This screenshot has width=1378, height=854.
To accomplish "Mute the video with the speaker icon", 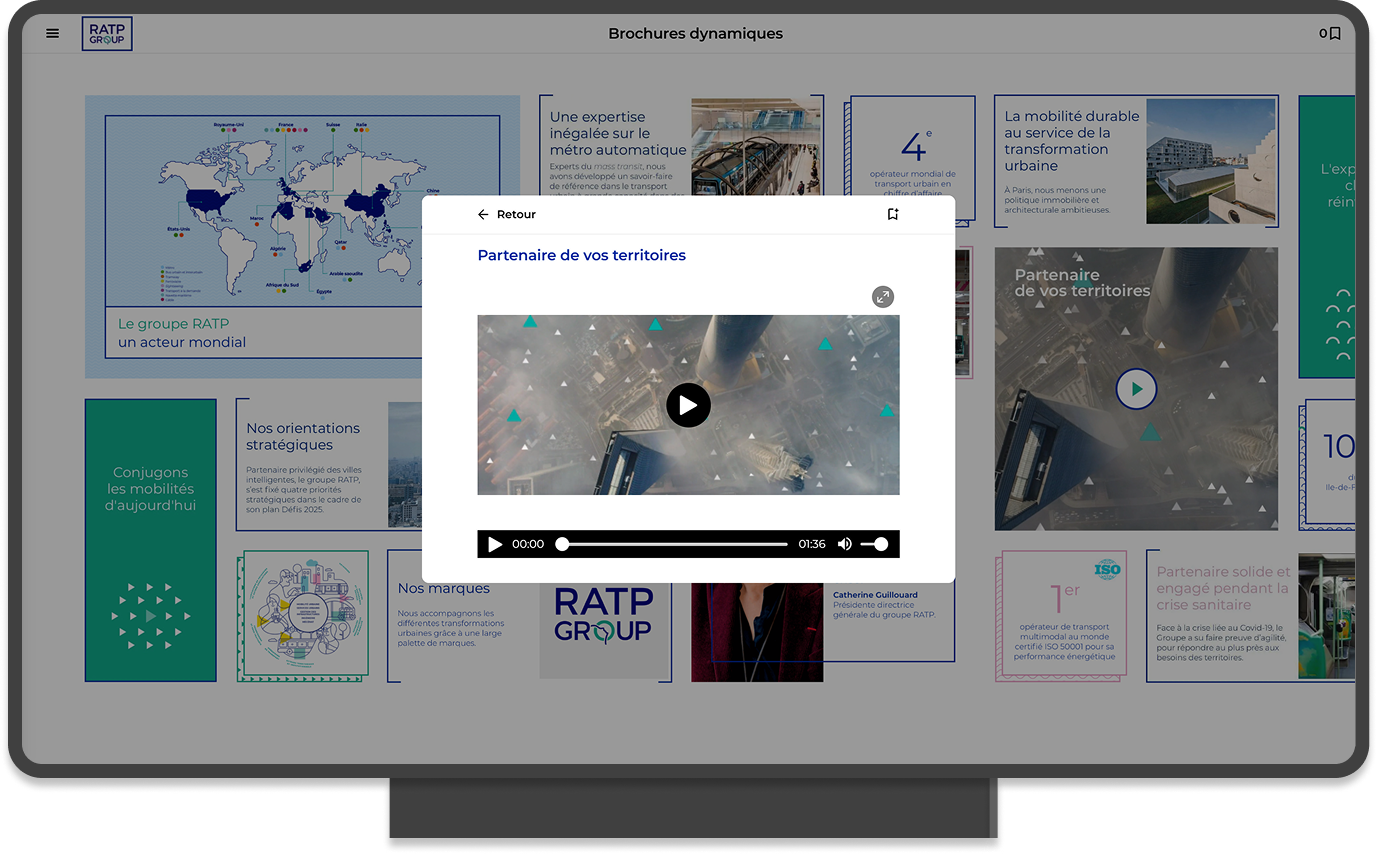I will pyautogui.click(x=845, y=544).
